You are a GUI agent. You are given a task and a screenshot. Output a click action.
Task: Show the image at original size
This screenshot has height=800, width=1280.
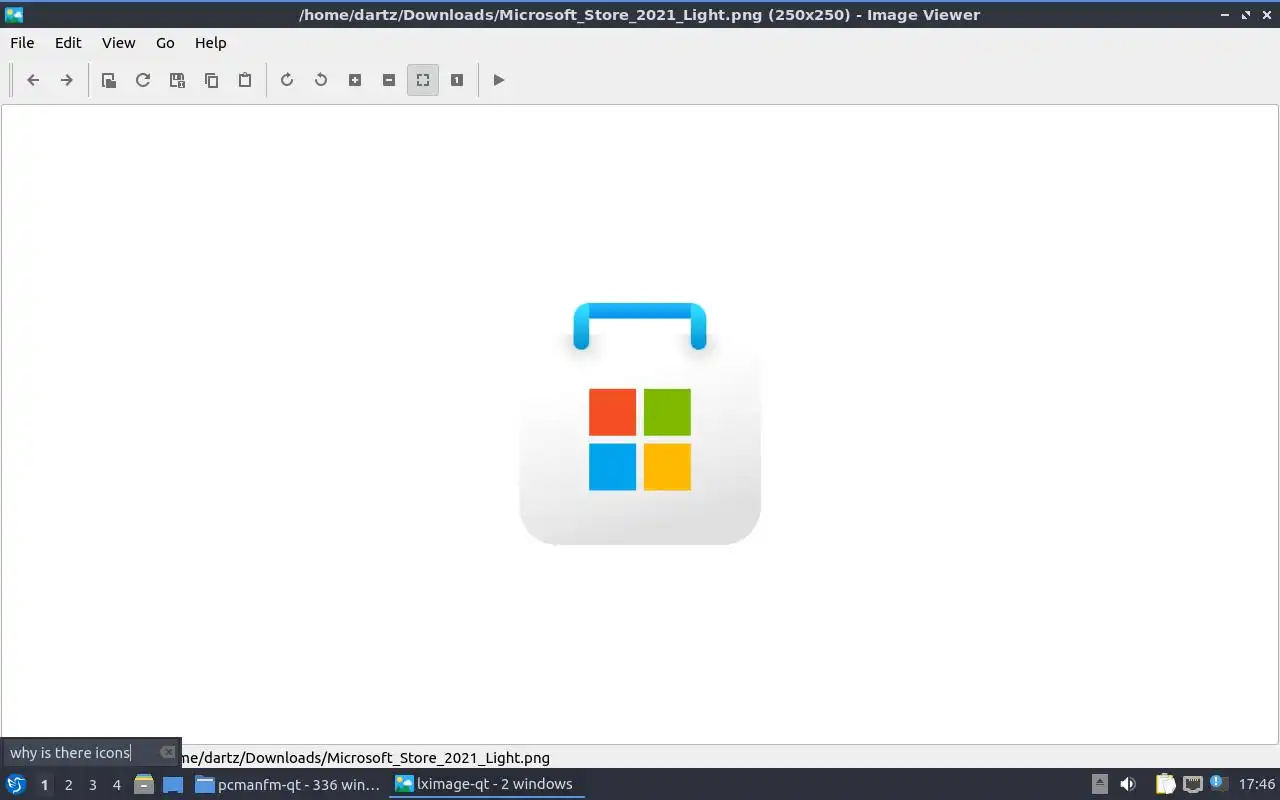457,80
